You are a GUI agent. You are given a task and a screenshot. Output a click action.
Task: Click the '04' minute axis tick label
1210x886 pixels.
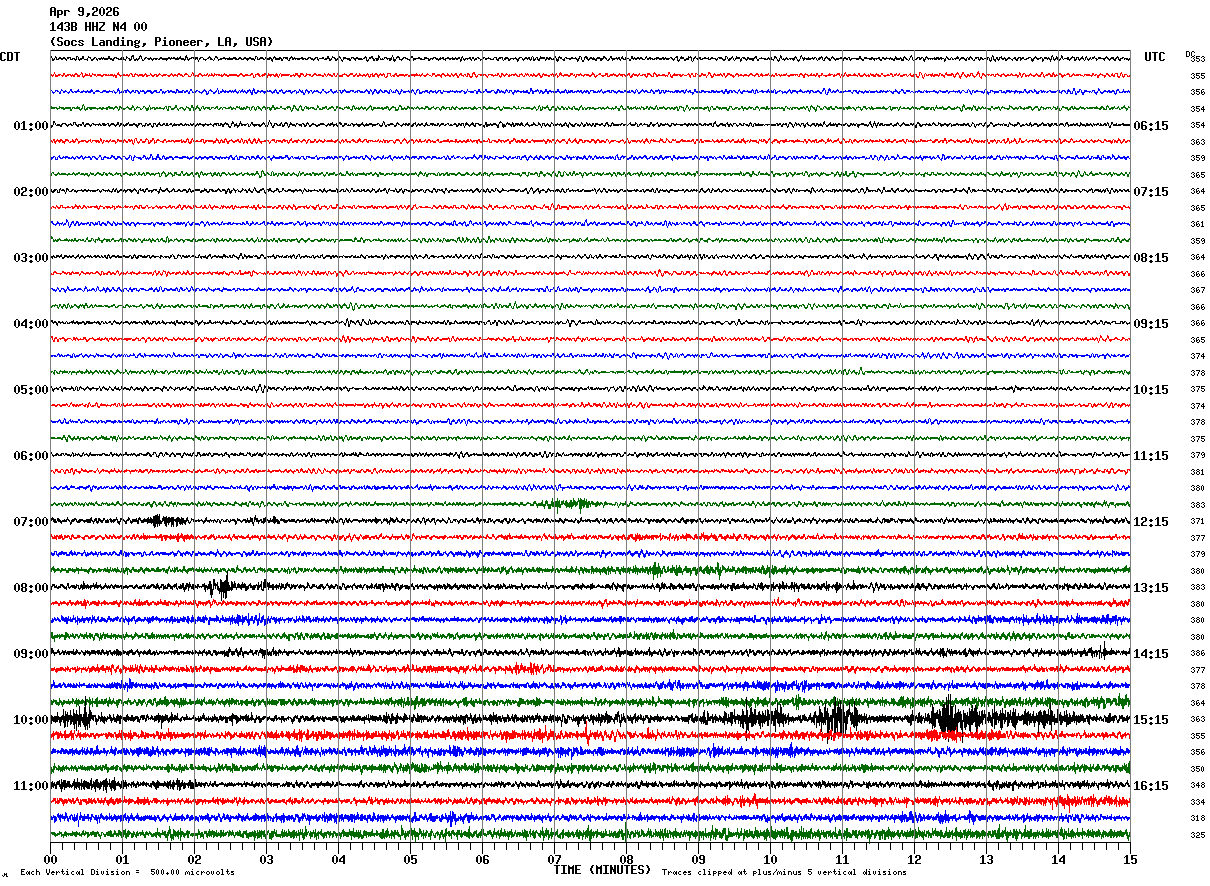pos(338,859)
